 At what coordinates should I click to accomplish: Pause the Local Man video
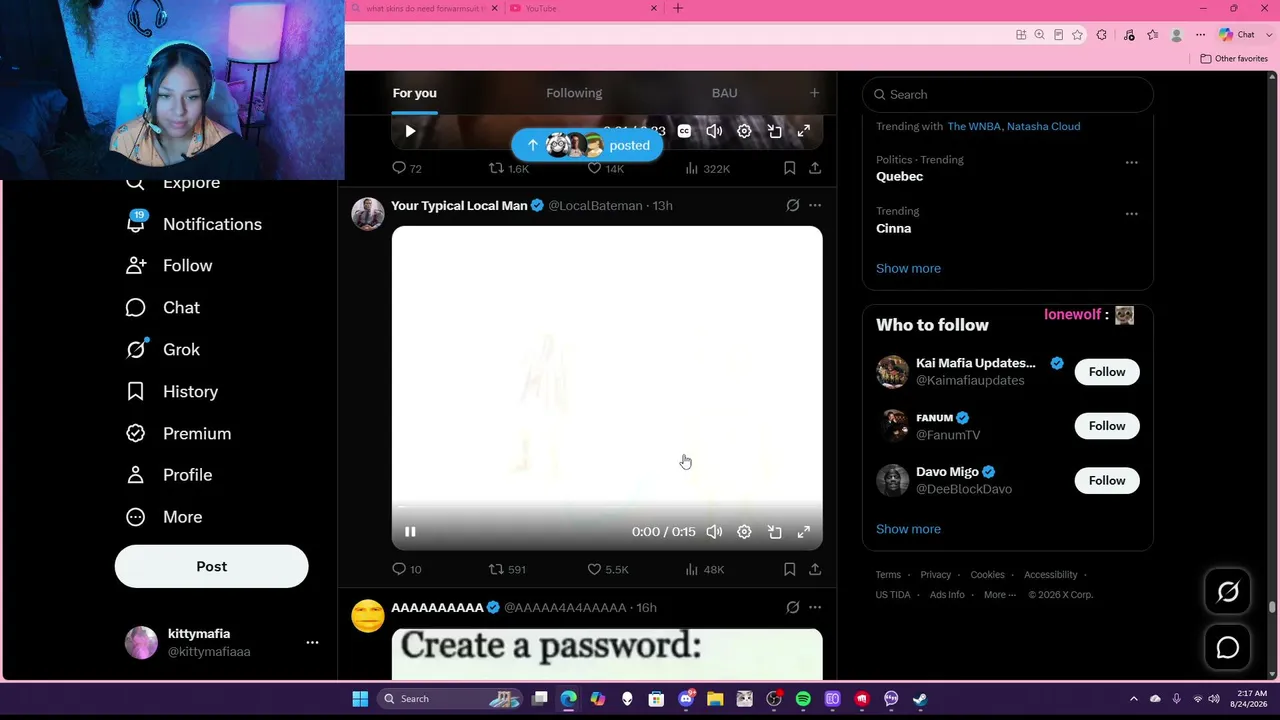click(x=410, y=532)
